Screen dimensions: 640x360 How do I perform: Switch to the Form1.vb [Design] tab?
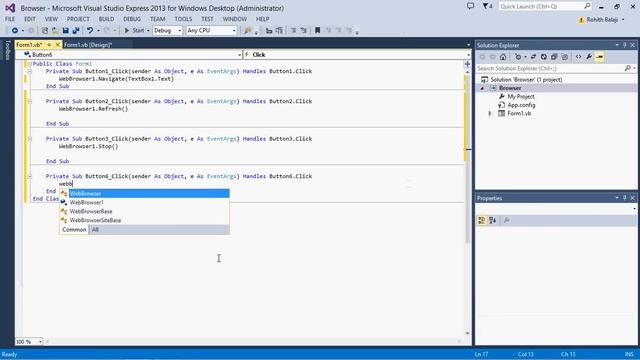coord(88,45)
